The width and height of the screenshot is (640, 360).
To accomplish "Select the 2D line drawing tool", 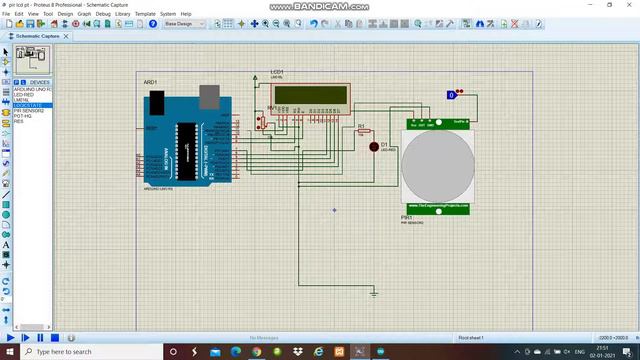I will coord(6,195).
